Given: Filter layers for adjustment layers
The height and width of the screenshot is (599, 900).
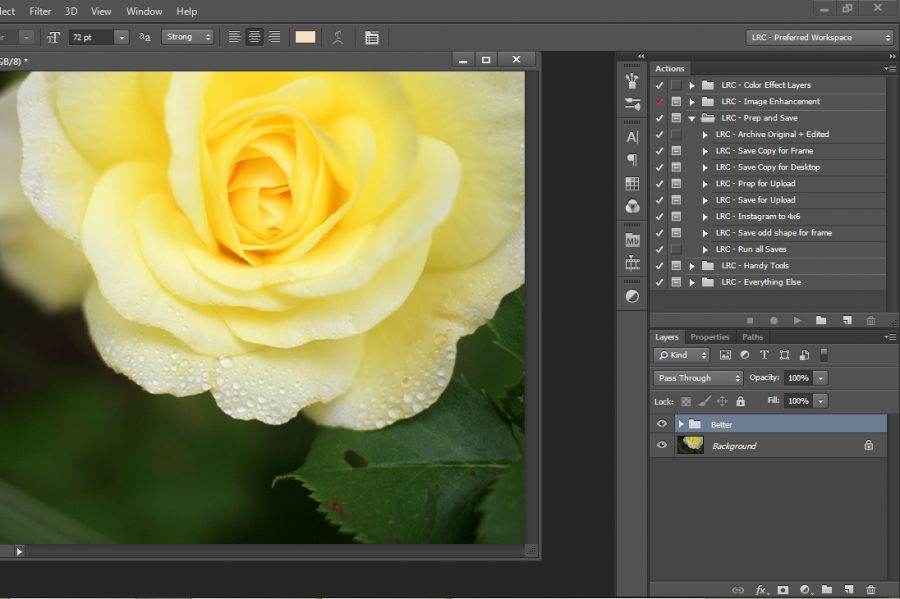Looking at the screenshot, I should tap(744, 355).
